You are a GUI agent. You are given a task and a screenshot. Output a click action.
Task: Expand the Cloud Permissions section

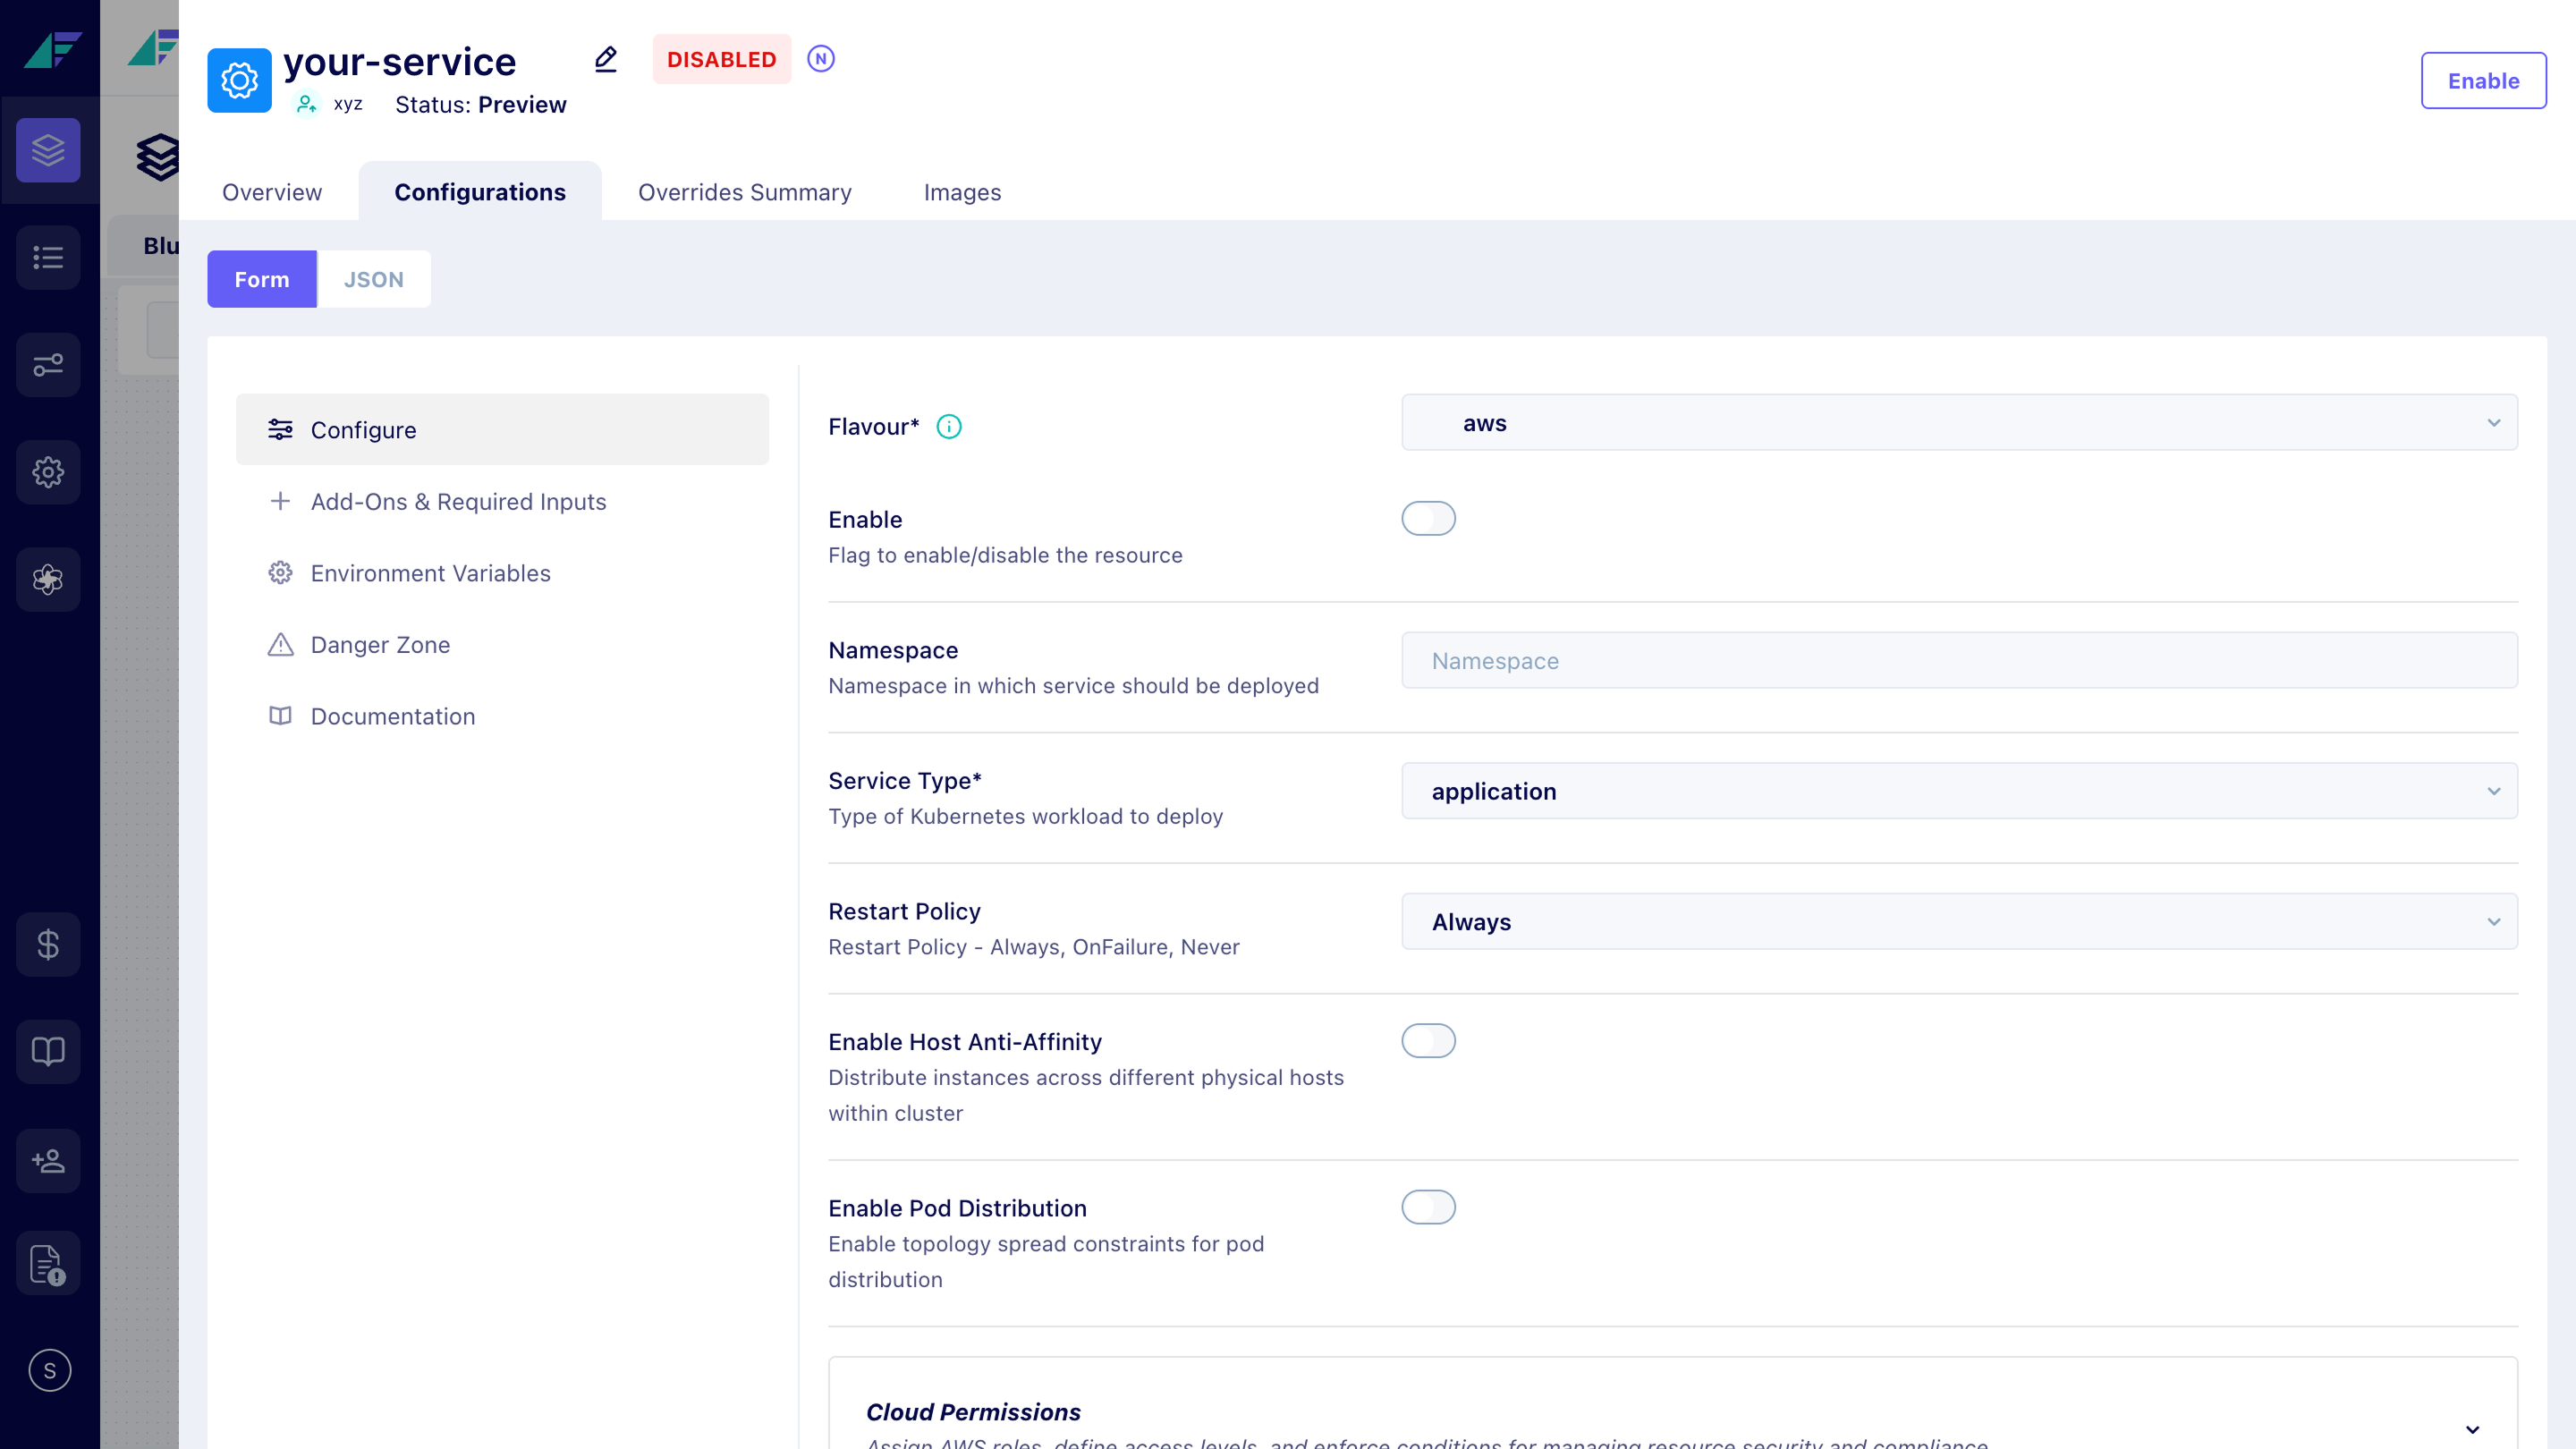(x=2471, y=1428)
